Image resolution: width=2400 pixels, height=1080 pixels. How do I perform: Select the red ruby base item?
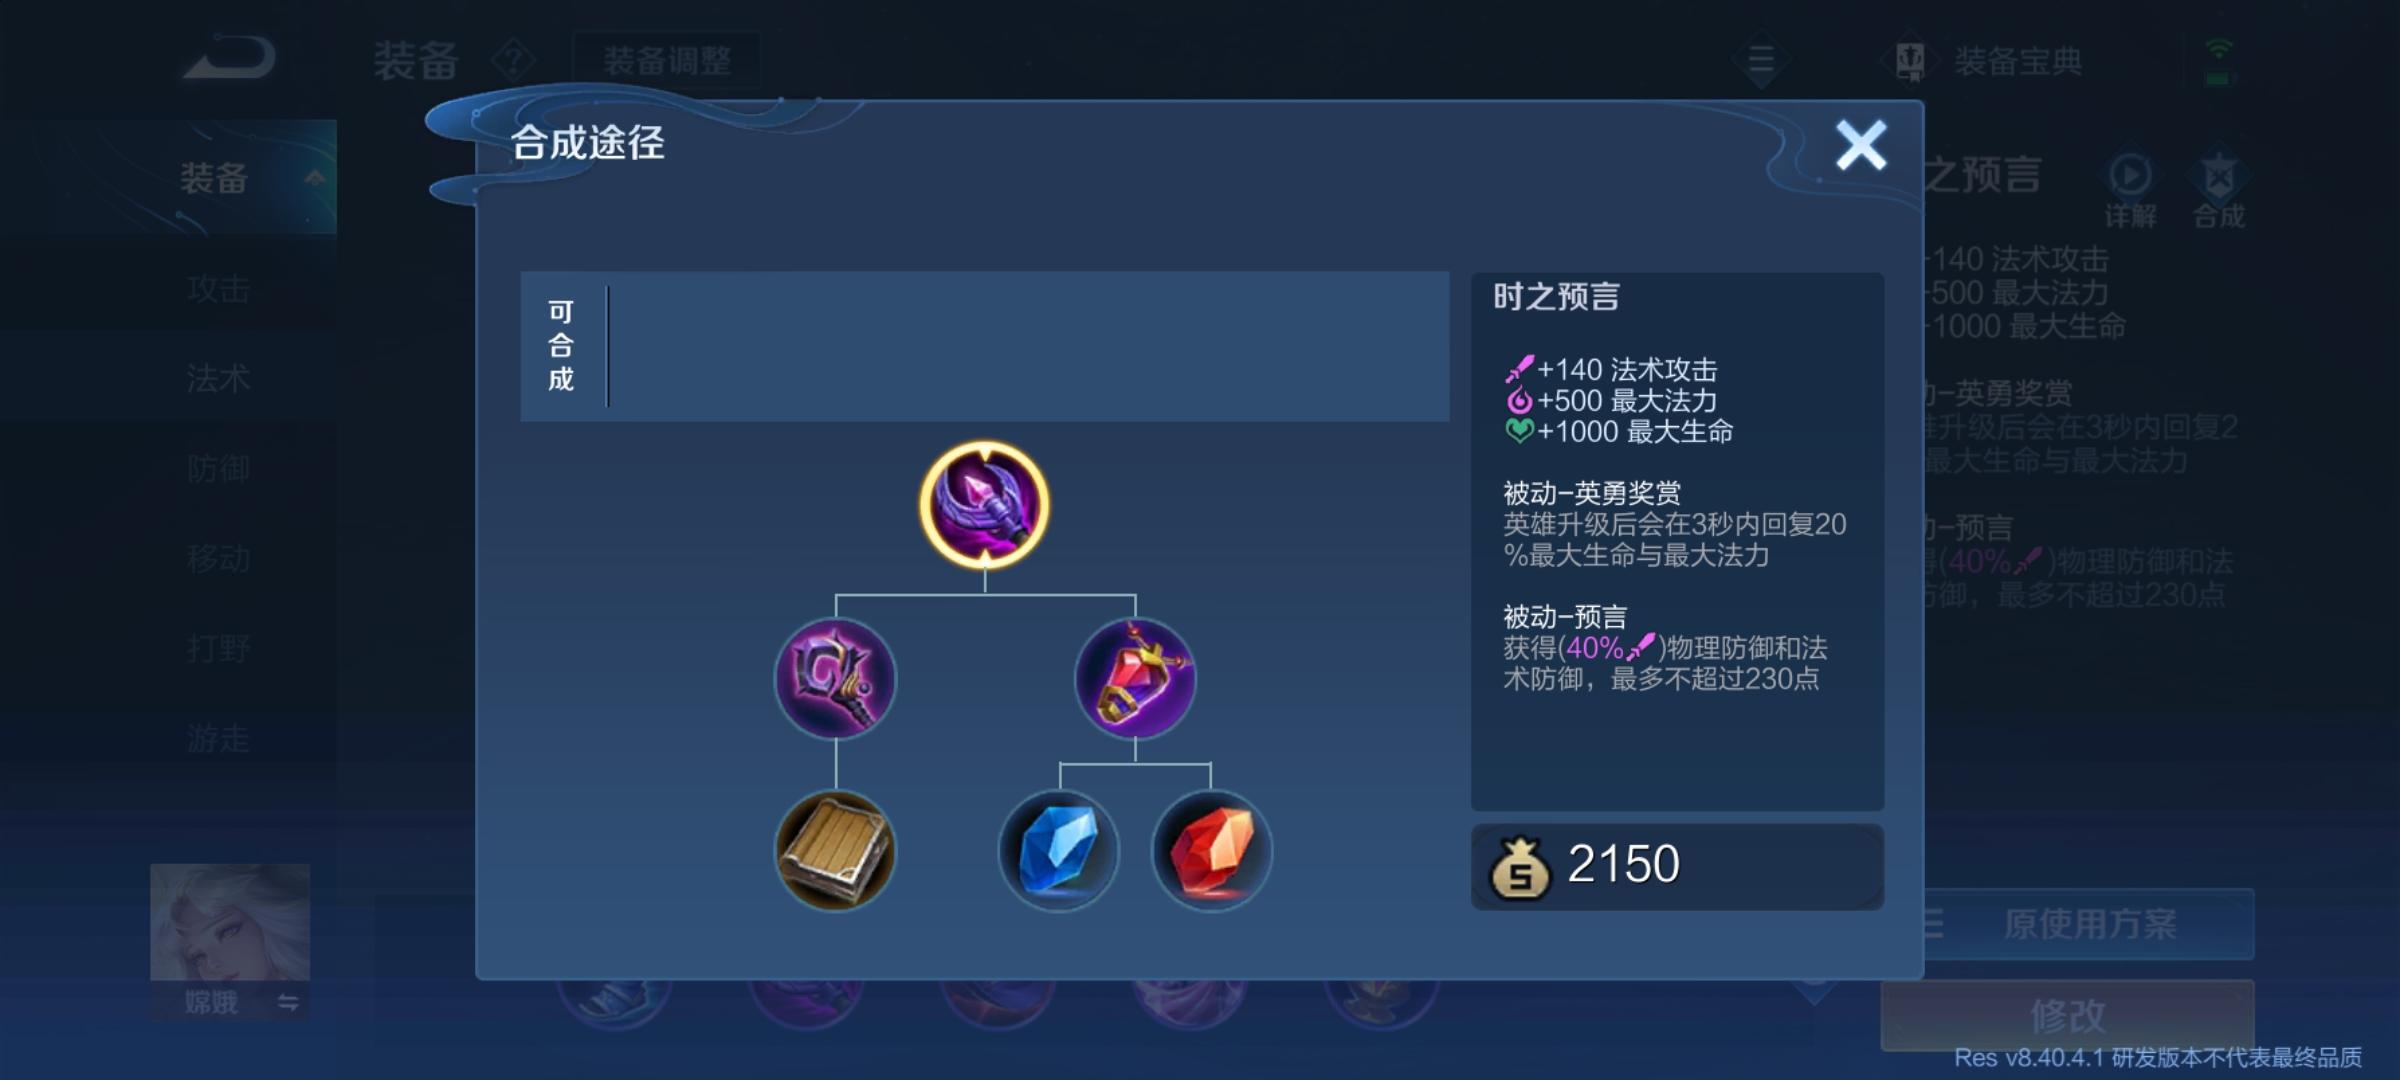point(1212,851)
